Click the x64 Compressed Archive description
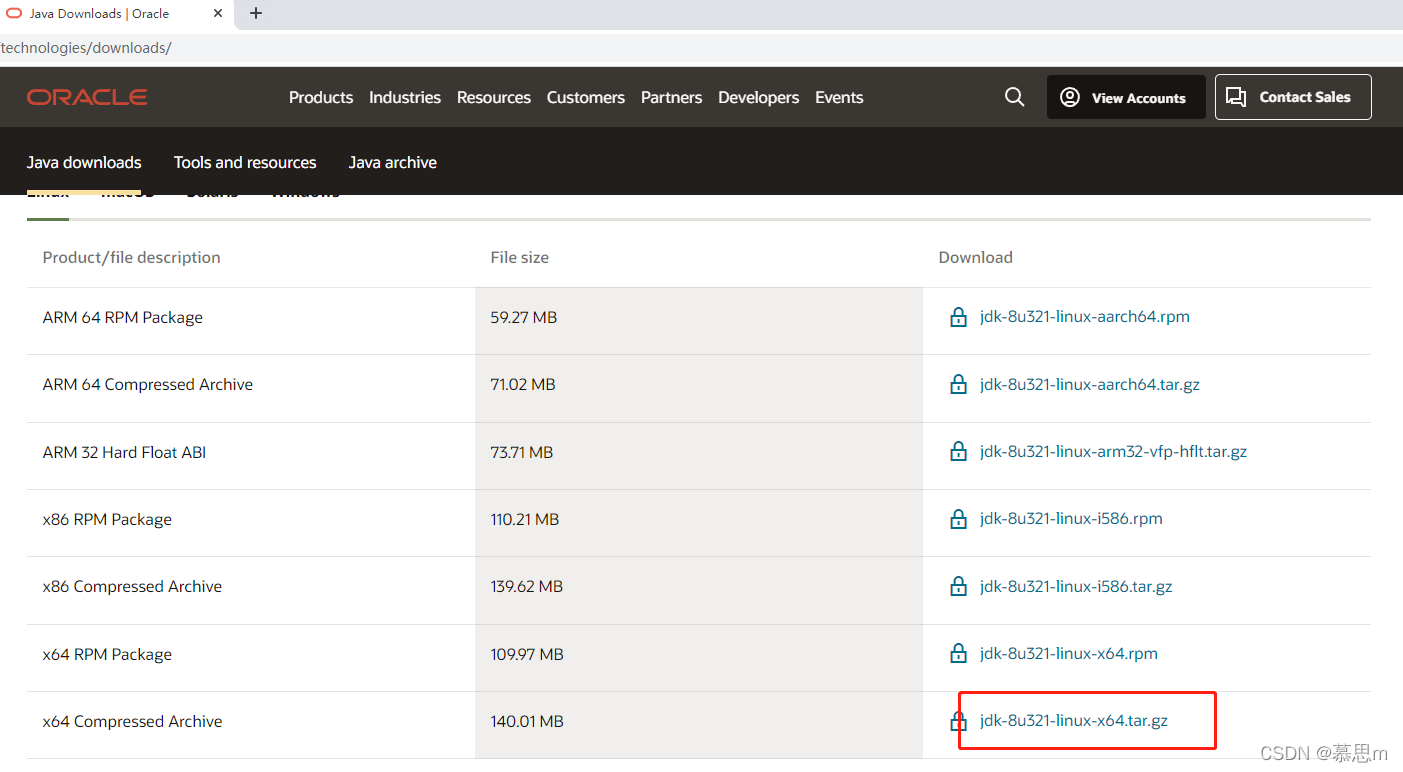Viewport: 1403px width, 772px height. 132,721
